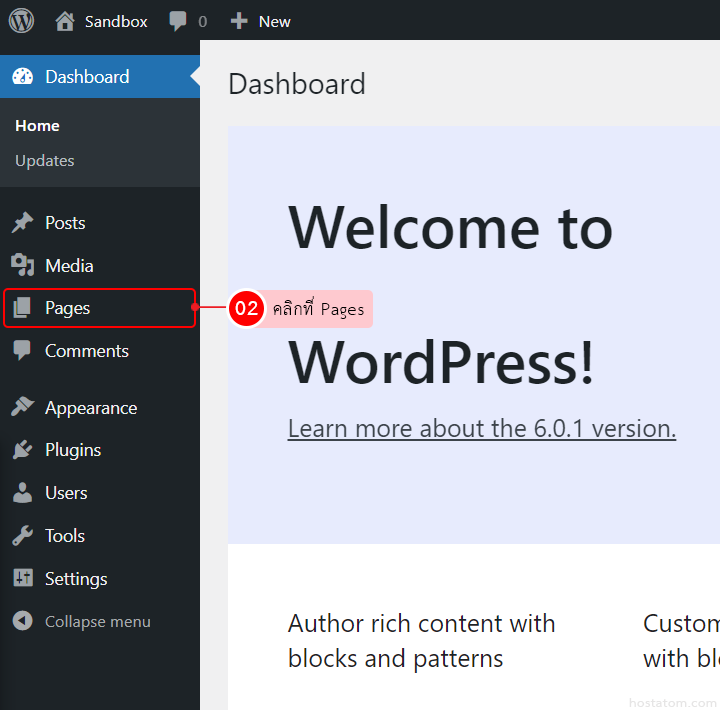Click the Appearance paintbrush icon
Screen dimensions: 720x710
[x=22, y=408]
